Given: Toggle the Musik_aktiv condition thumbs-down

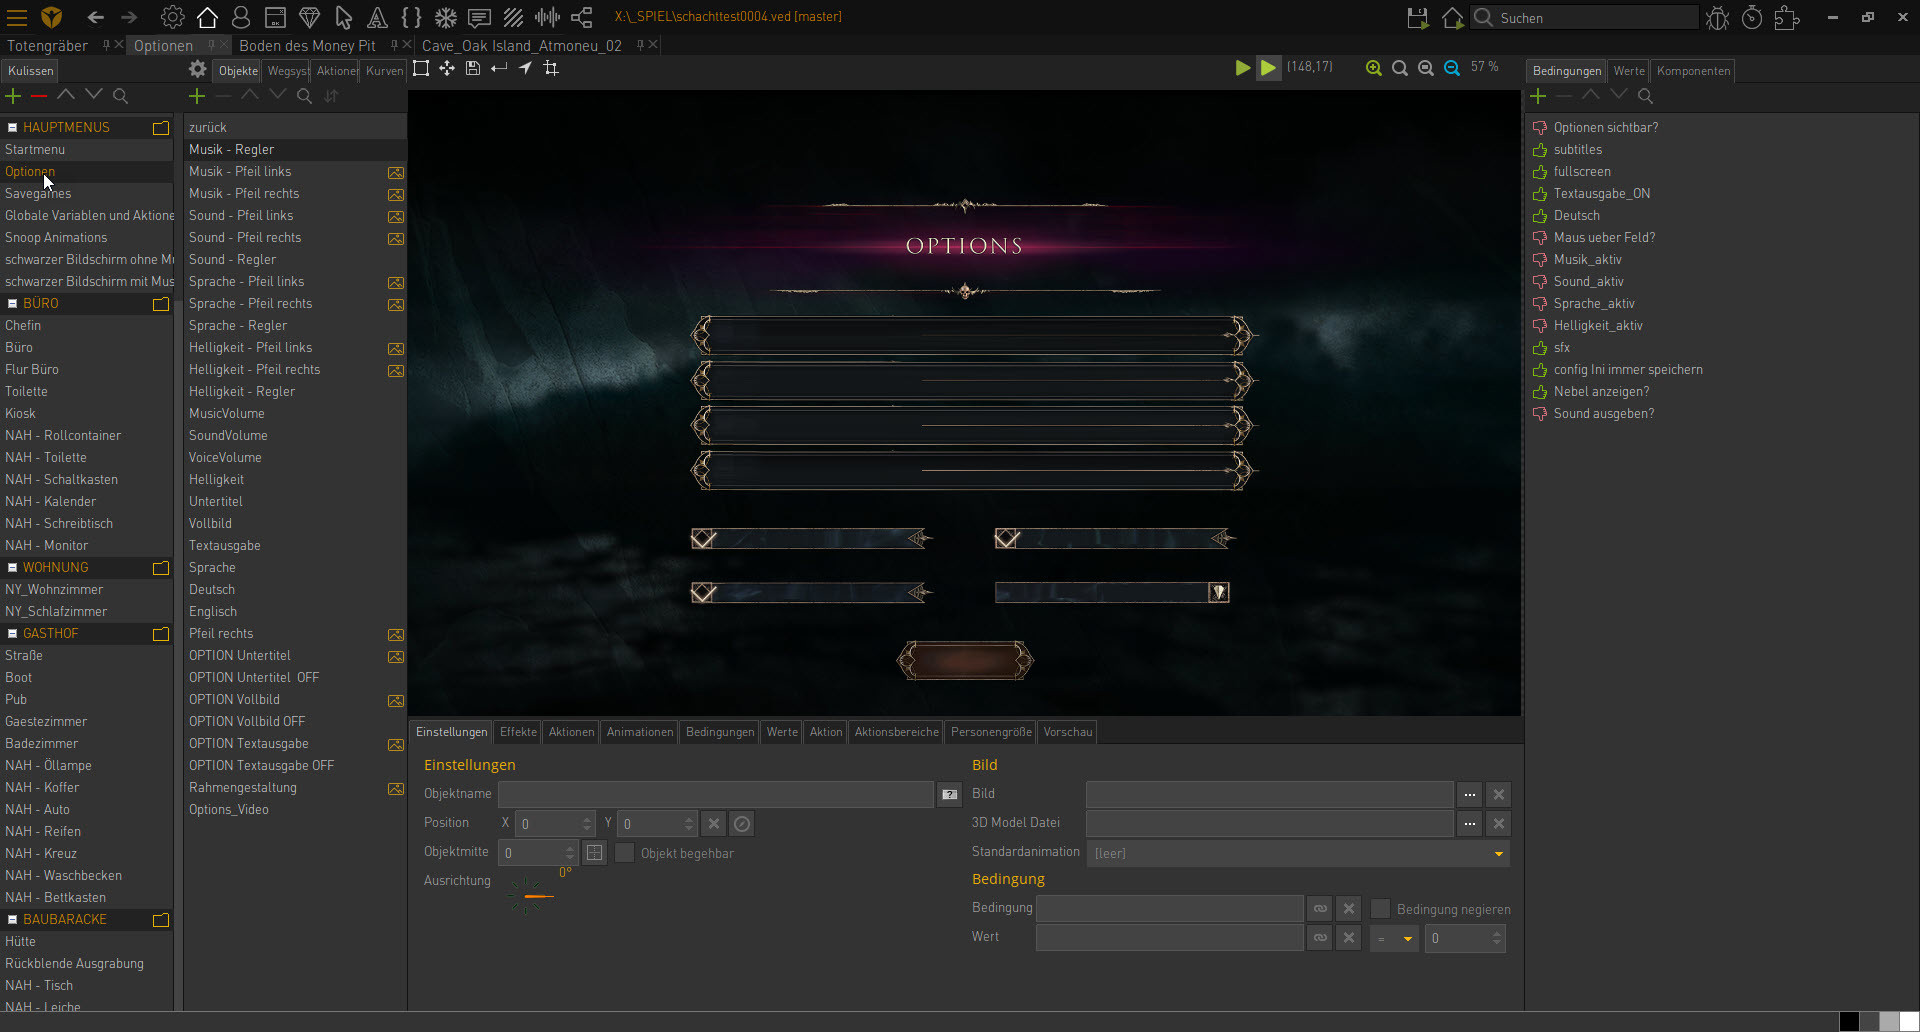Looking at the screenshot, I should pyautogui.click(x=1541, y=259).
